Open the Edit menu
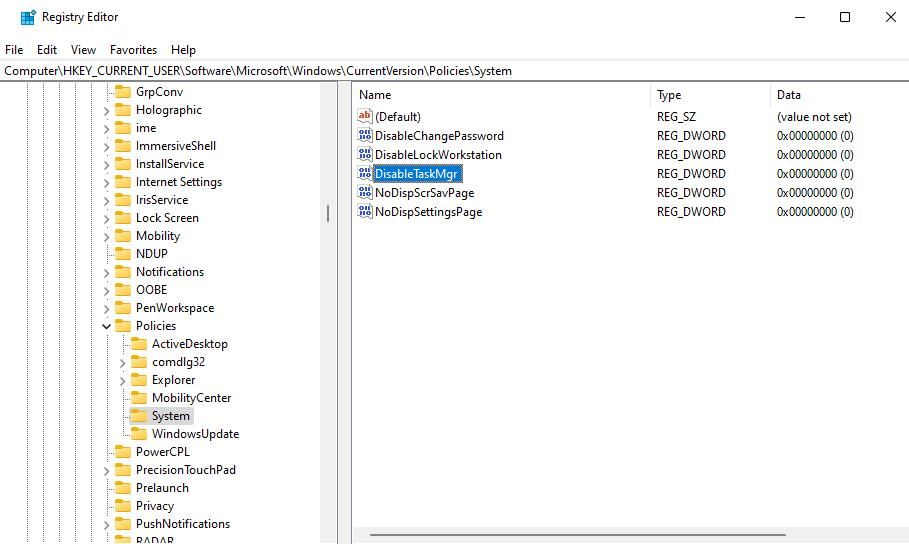This screenshot has width=909, height=544. tap(47, 50)
